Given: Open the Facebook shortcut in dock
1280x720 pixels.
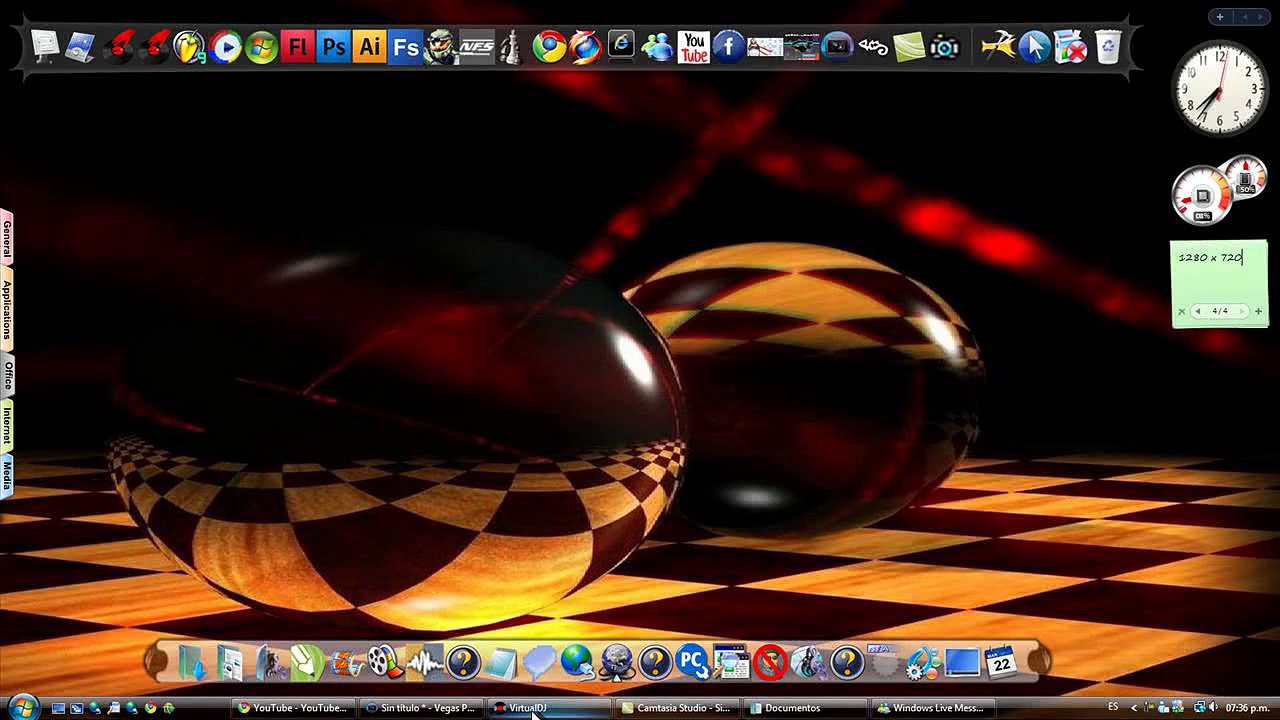Looking at the screenshot, I should click(x=729, y=47).
